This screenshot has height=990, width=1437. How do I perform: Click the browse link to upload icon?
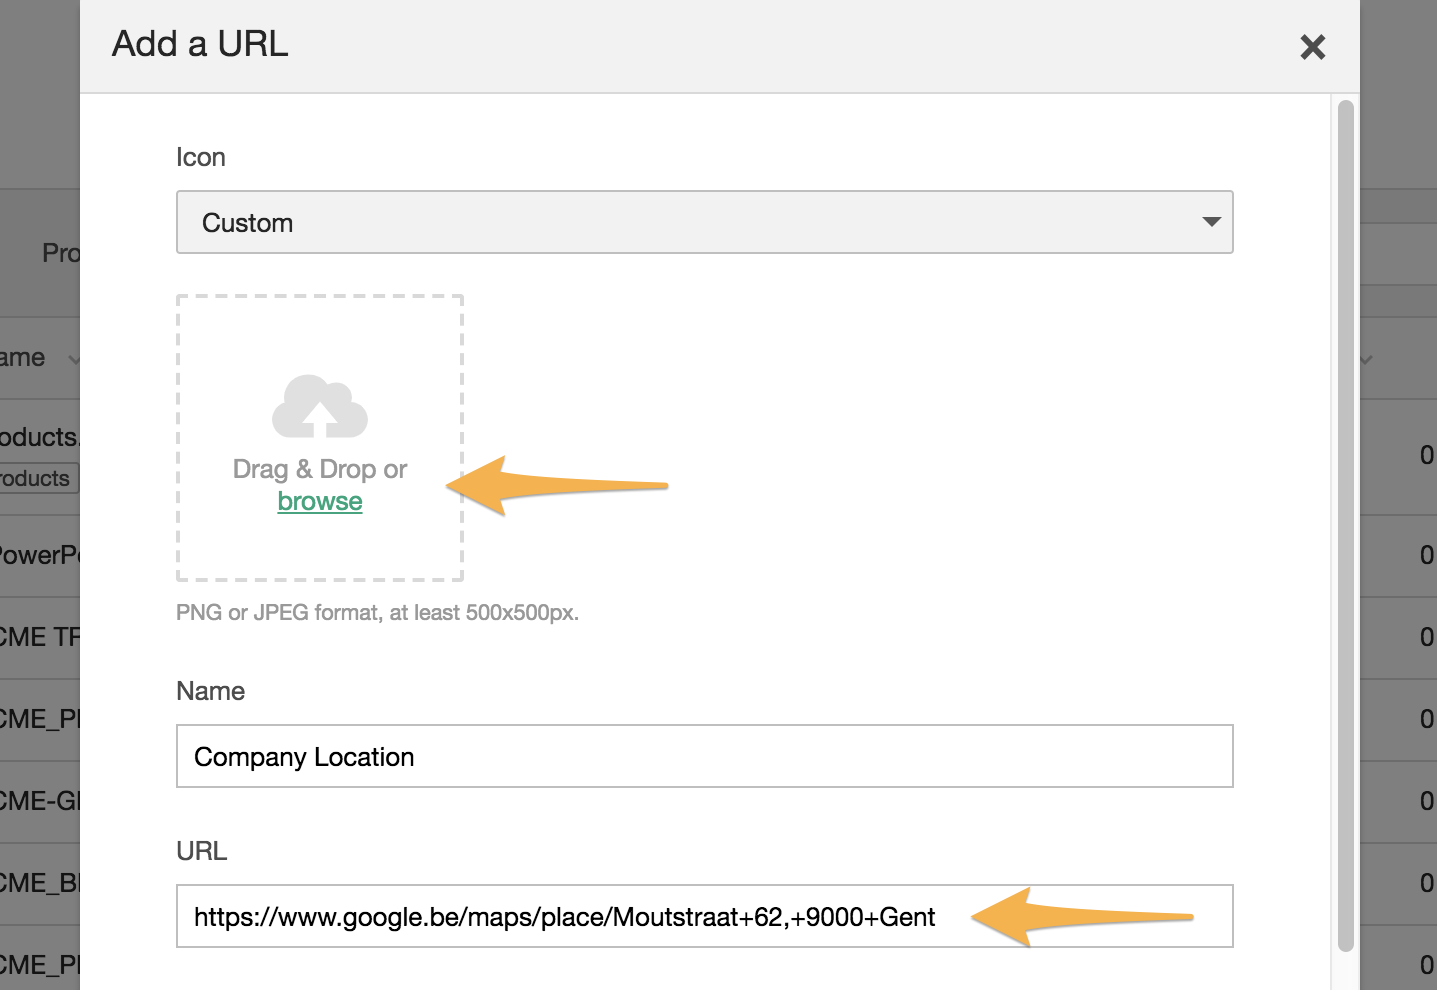pos(320,501)
